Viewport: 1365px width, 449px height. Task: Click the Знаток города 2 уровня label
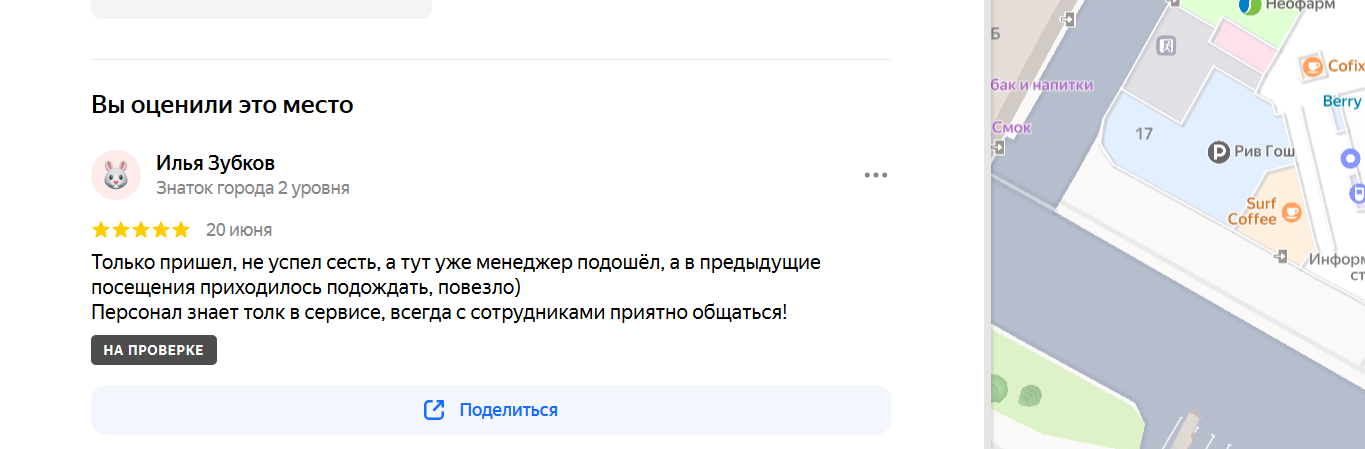coord(253,188)
